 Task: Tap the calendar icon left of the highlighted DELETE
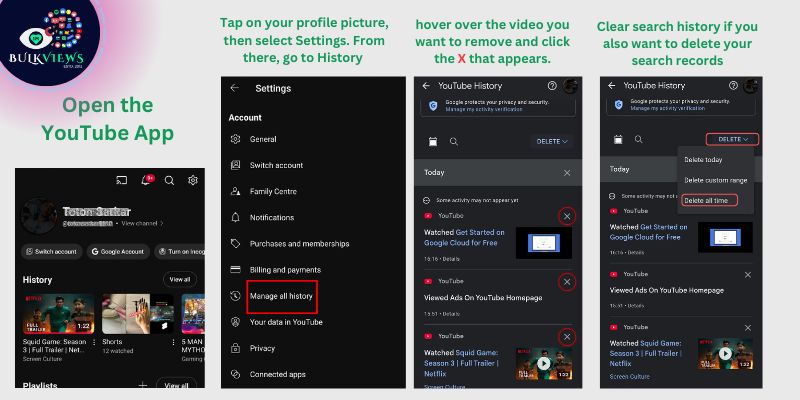point(618,139)
